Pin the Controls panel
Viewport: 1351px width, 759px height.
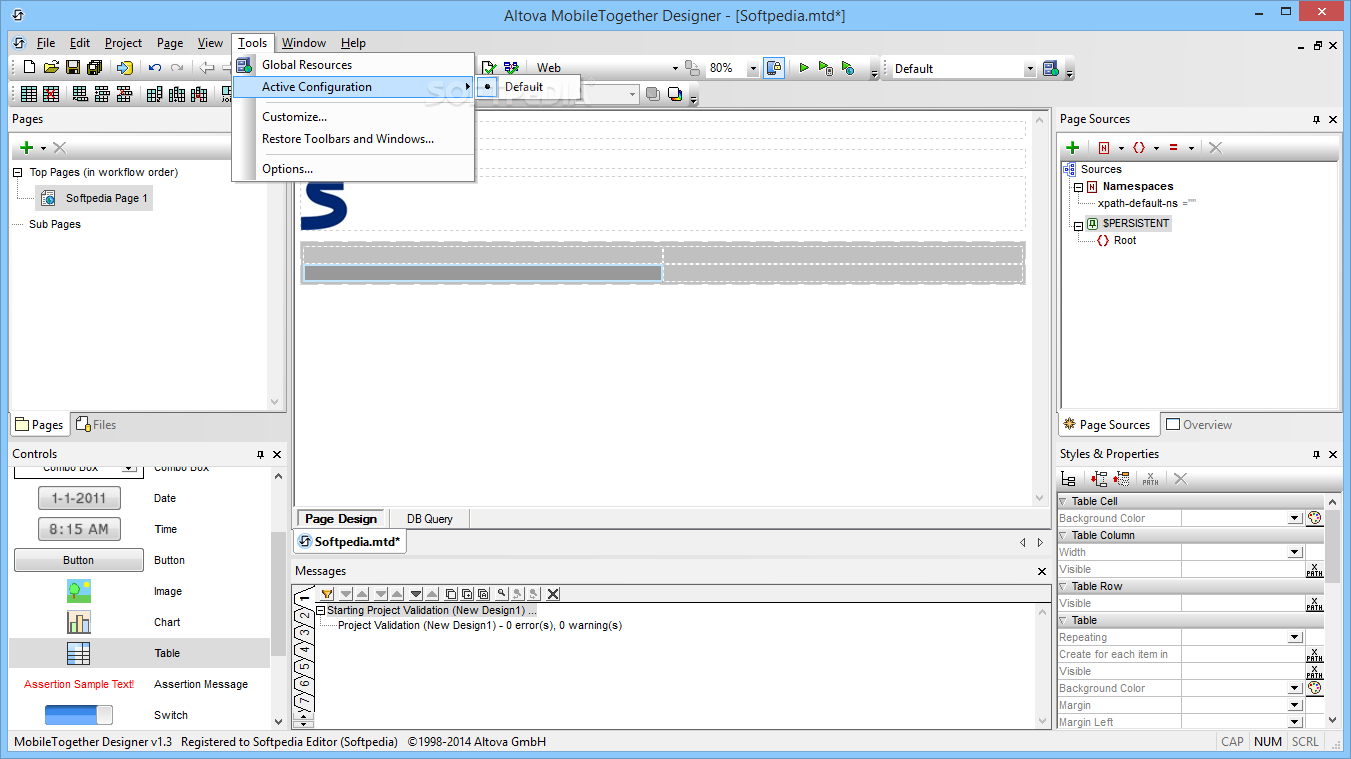click(260, 454)
